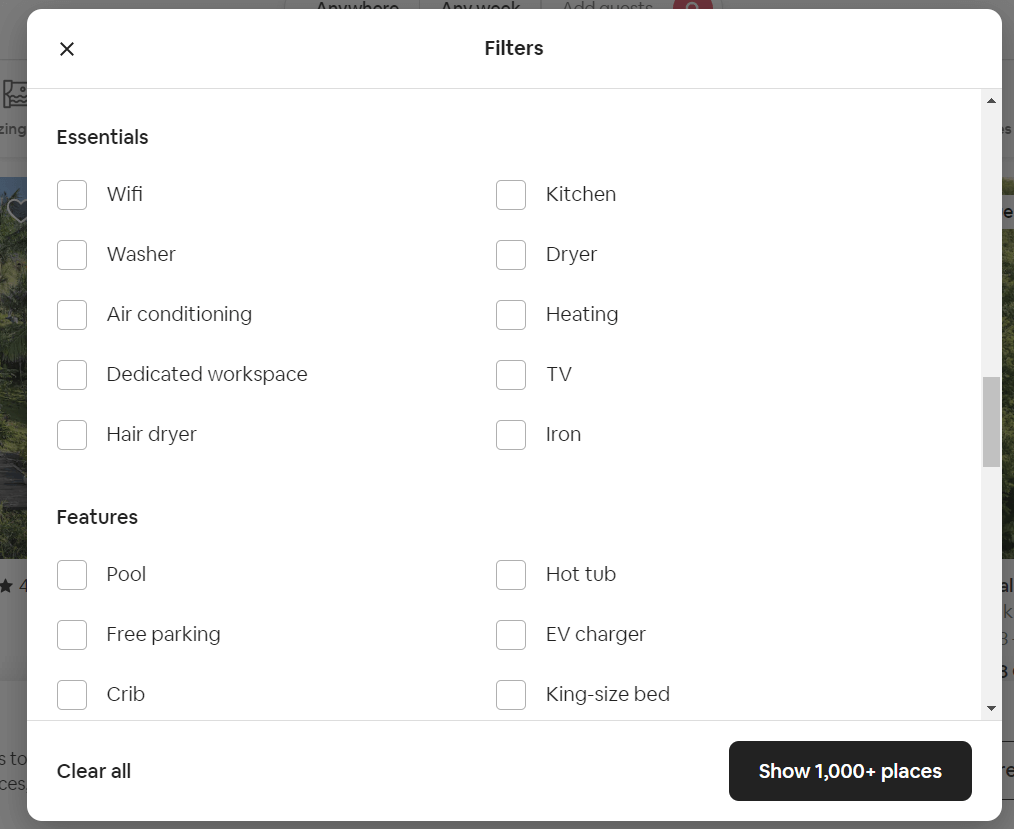Screen dimensions: 1014x829
Task: Select Hot tub feature checkbox
Action: 511,575
